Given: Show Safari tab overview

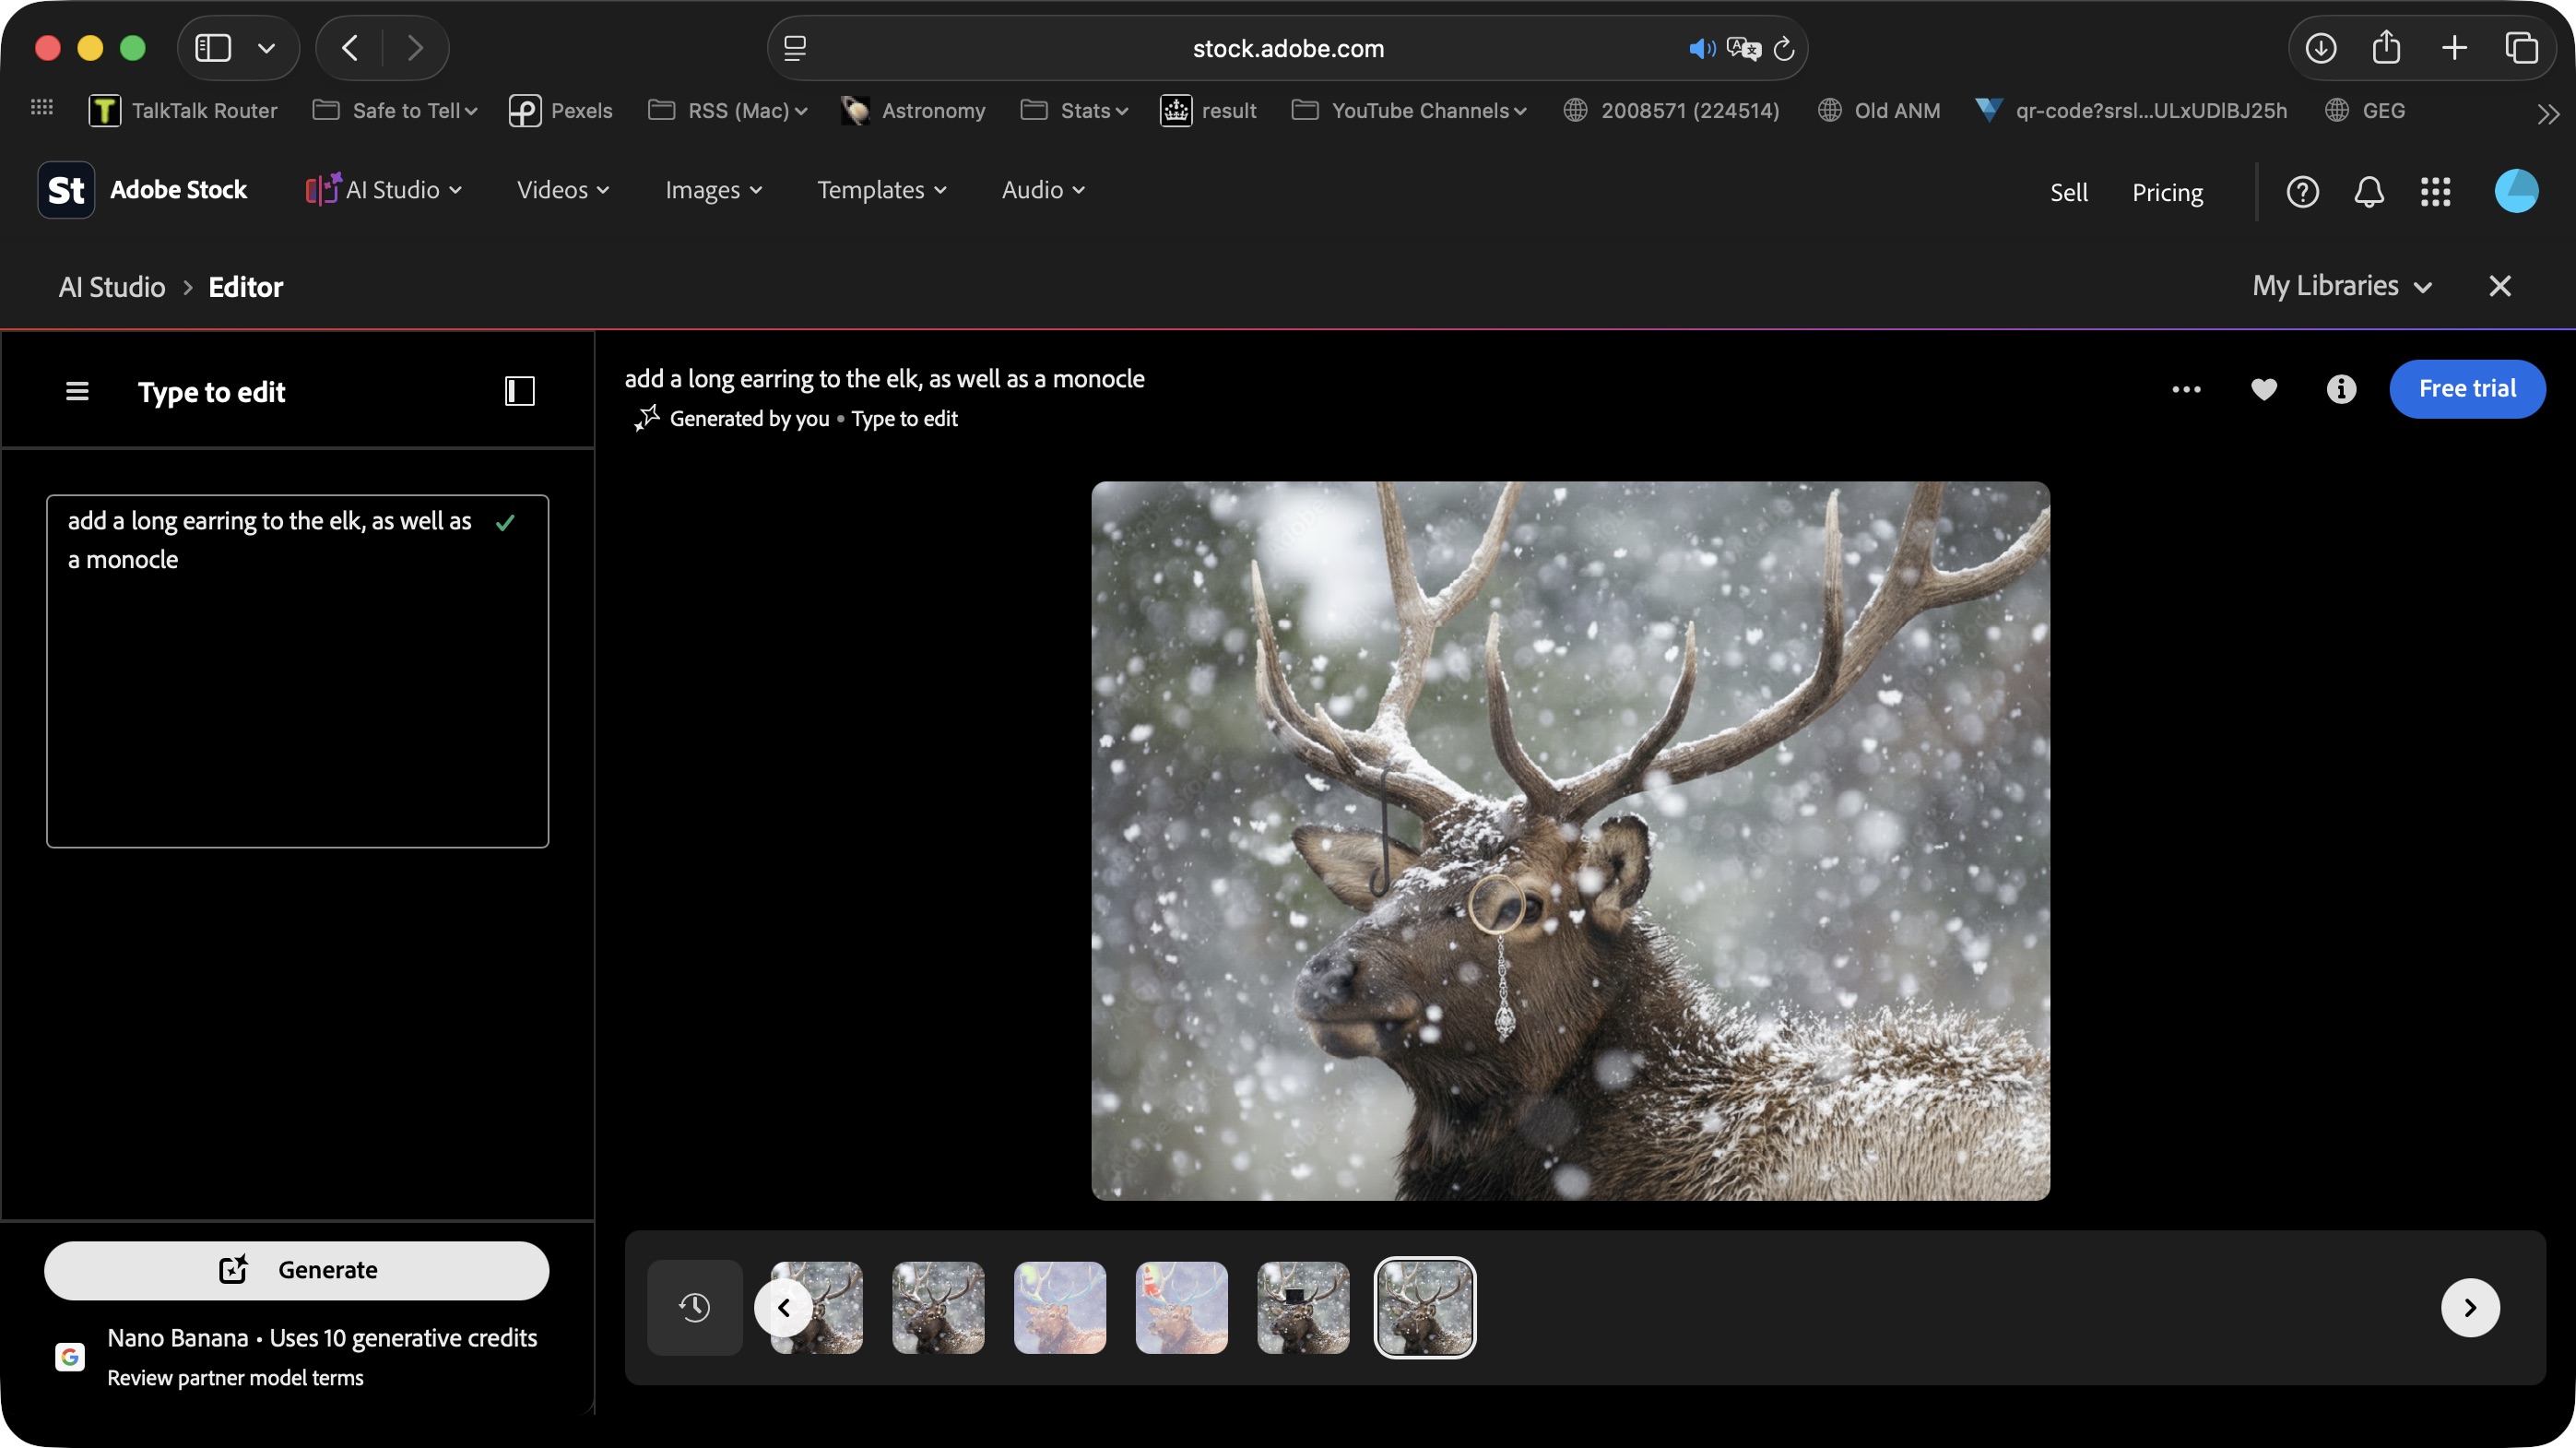Looking at the screenshot, I should point(2521,48).
